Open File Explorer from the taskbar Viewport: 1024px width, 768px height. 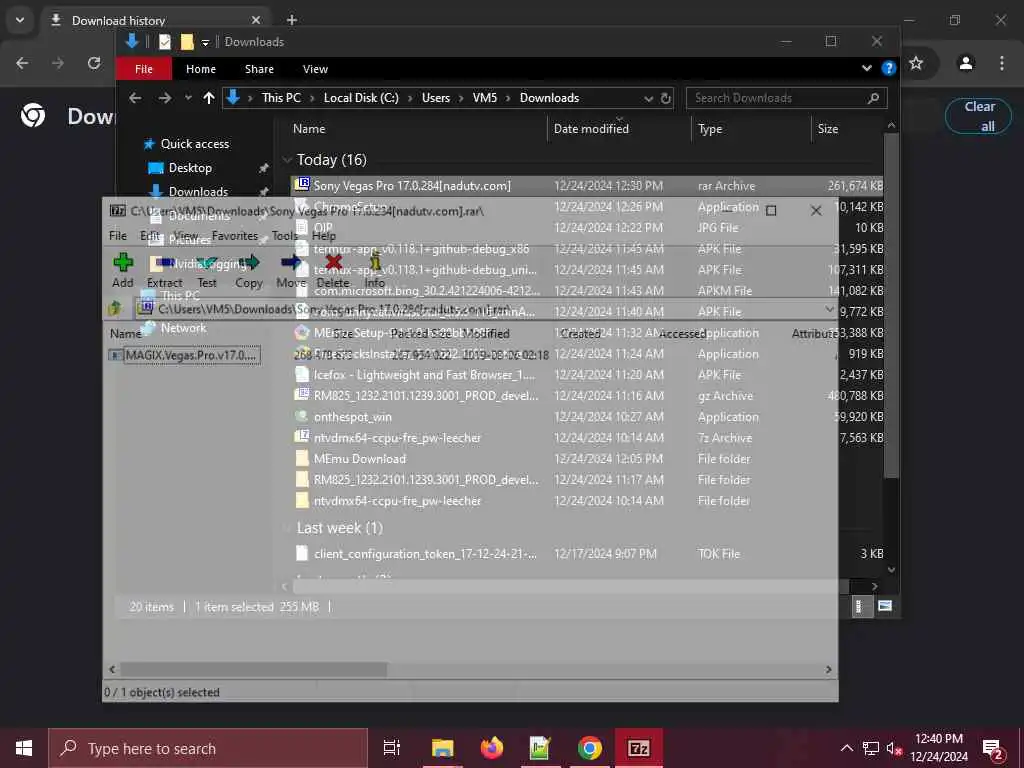pos(443,748)
